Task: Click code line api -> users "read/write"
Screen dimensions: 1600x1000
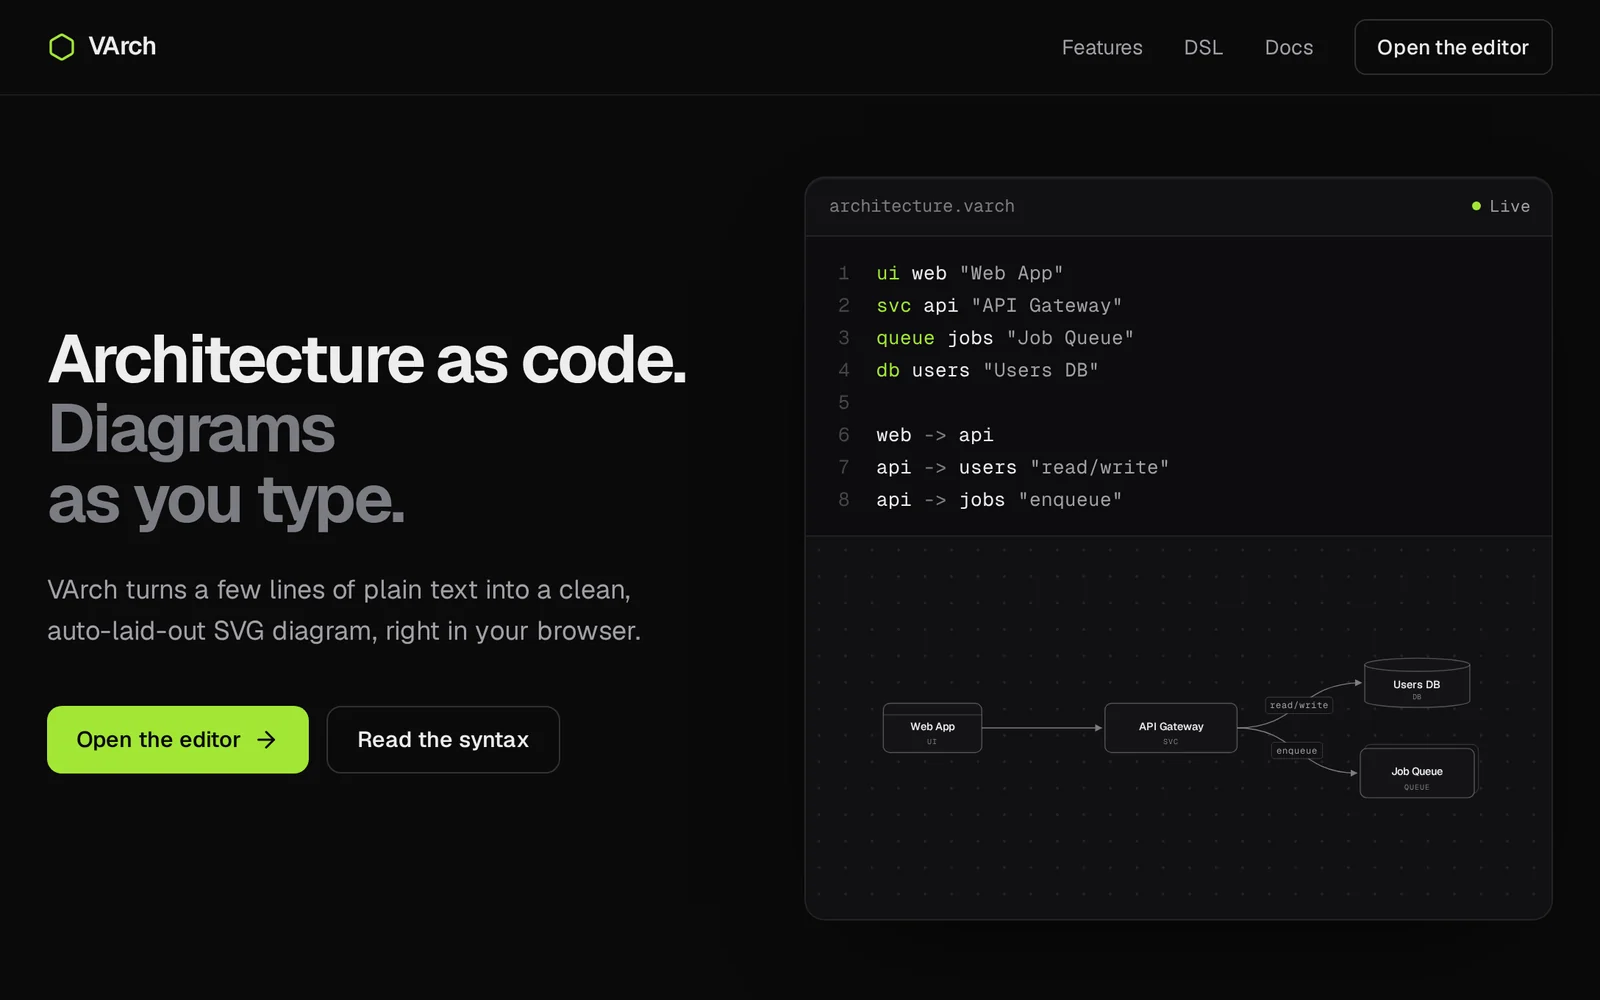Action: [1022, 467]
